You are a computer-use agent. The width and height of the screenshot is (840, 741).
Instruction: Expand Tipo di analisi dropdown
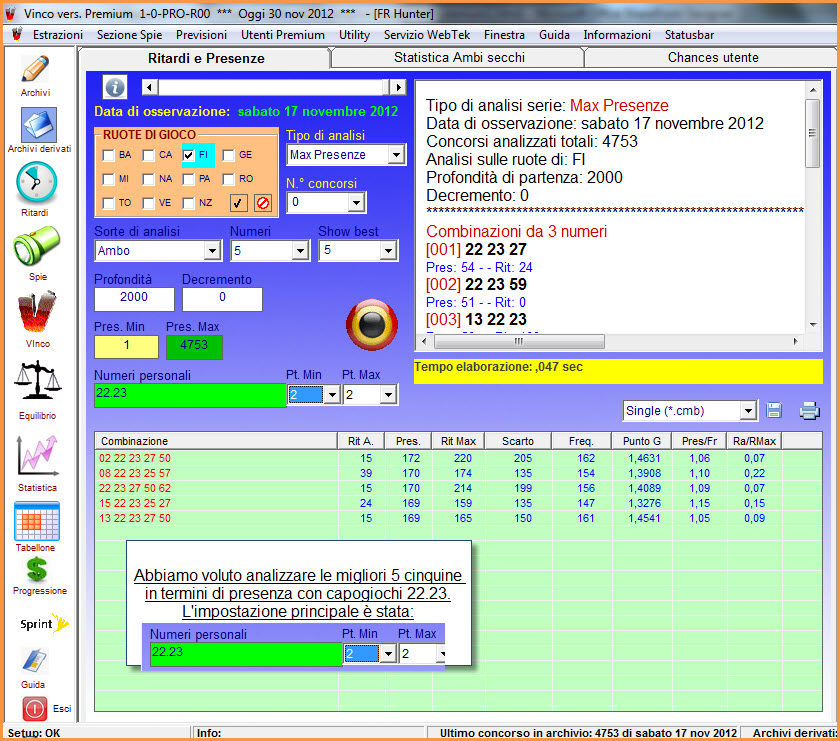coord(396,155)
